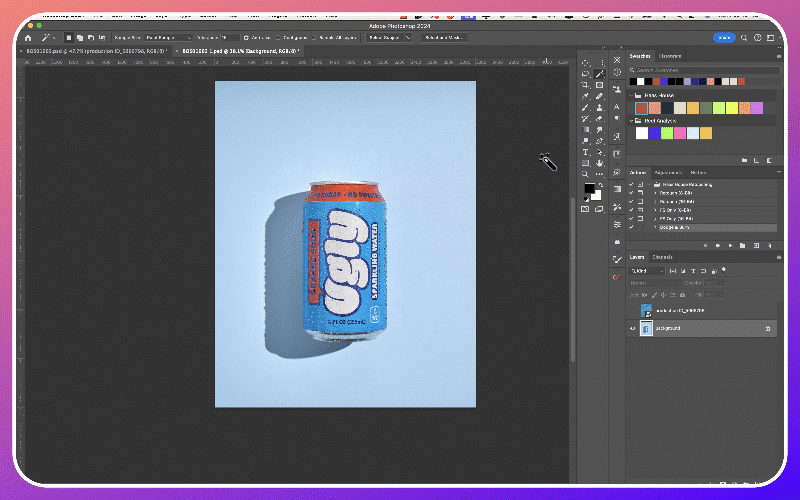Select the Type tool
The height and width of the screenshot is (500, 800).
tap(585, 153)
